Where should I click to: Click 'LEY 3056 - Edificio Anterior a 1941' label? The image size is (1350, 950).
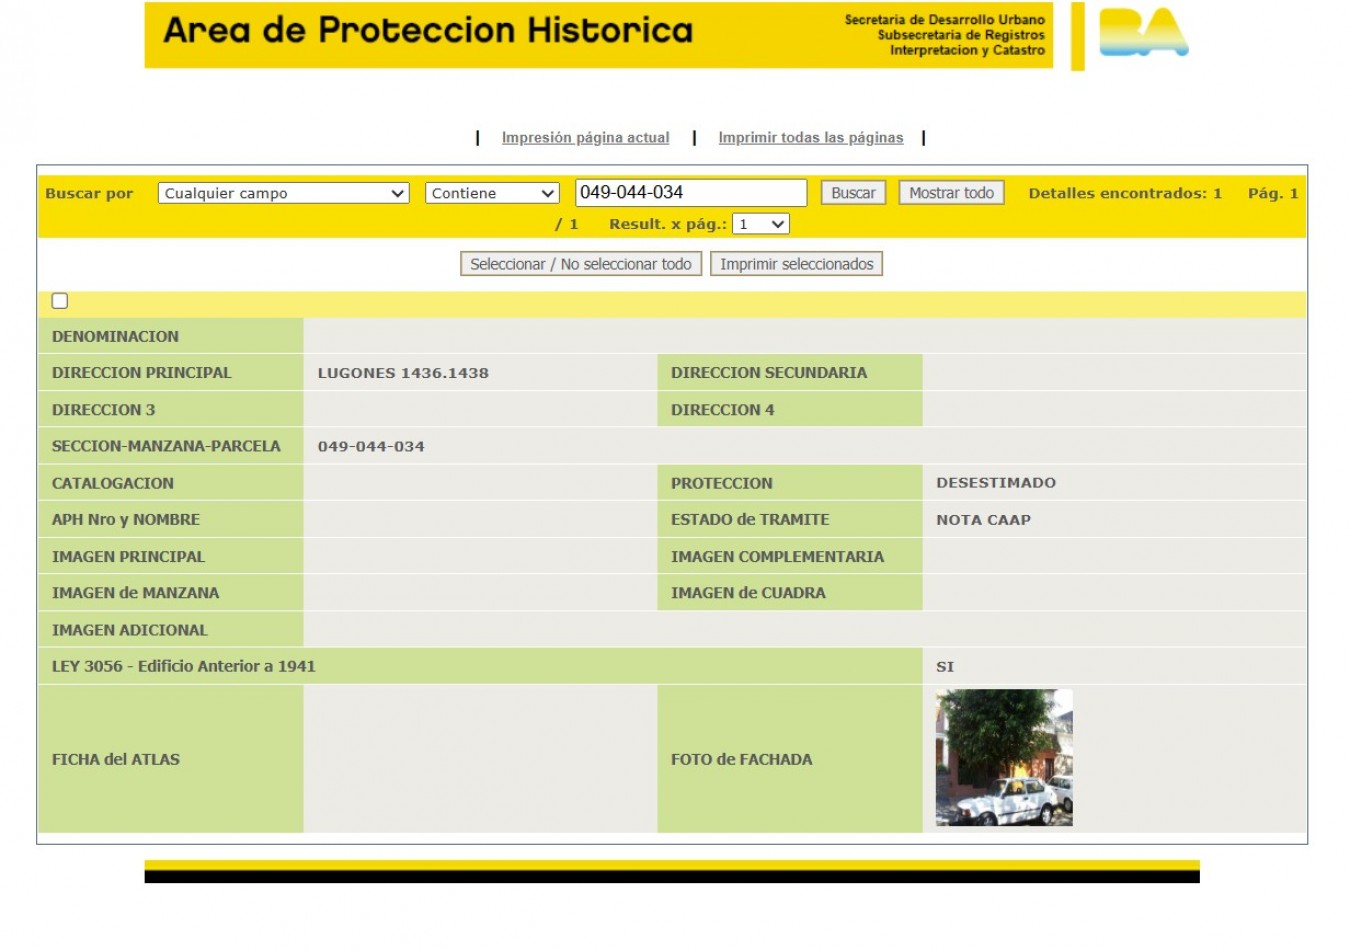(x=184, y=666)
